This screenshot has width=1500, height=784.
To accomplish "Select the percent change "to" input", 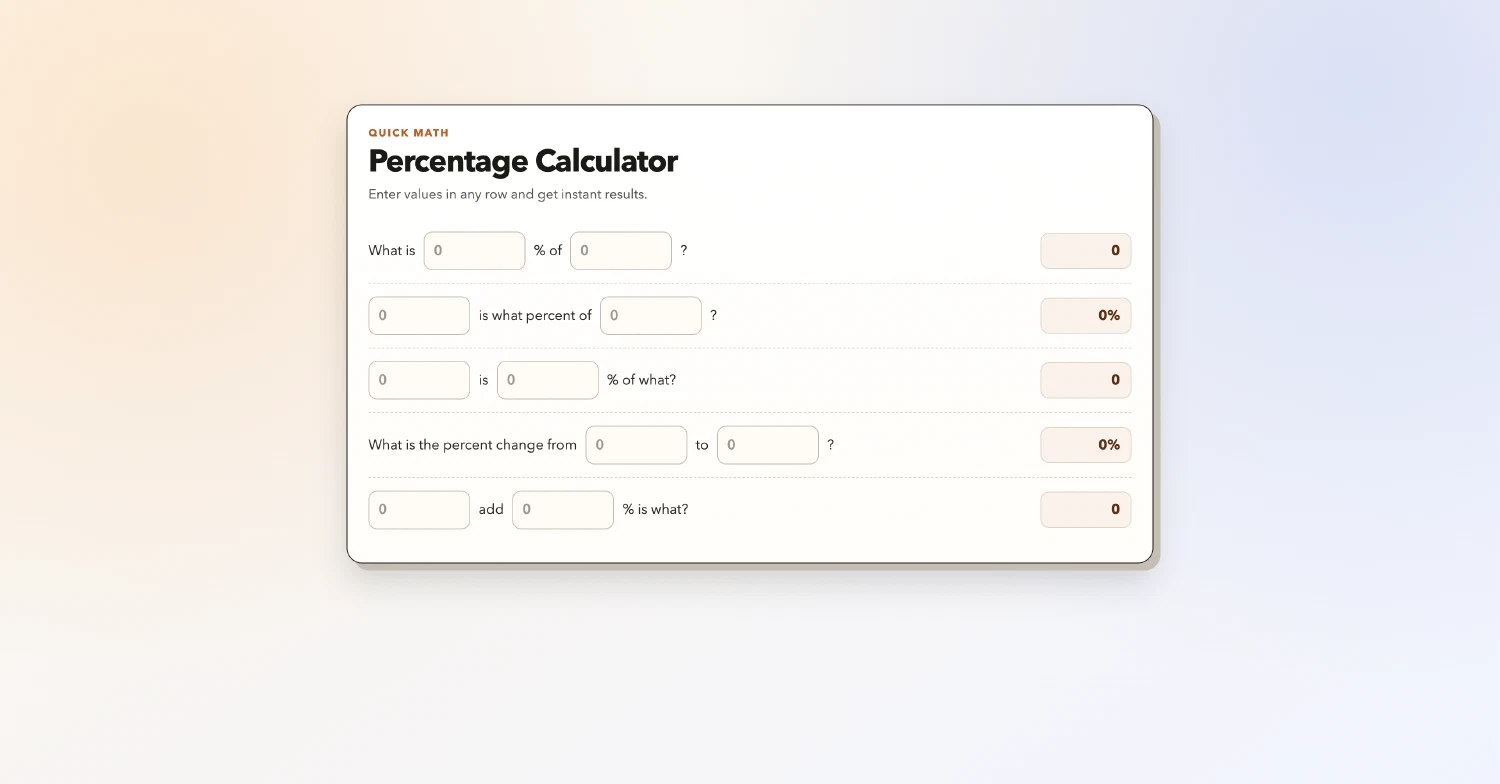I will 767,445.
